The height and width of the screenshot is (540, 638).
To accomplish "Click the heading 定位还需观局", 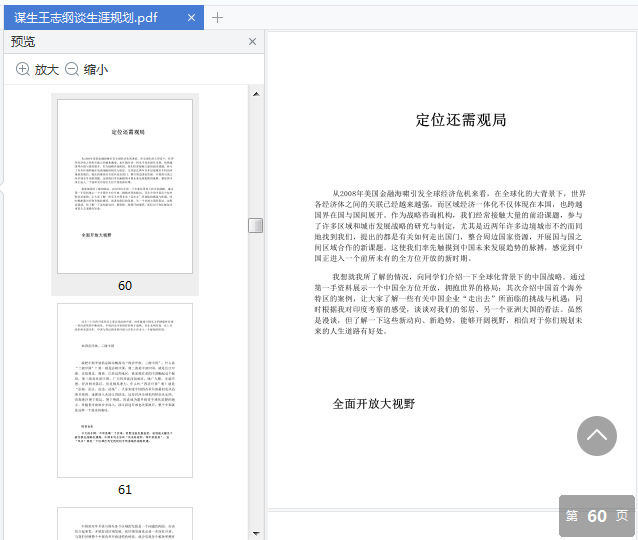I will tap(461, 120).
